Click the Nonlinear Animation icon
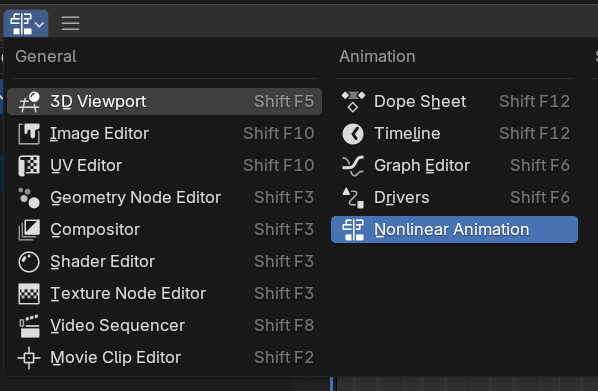The image size is (598, 391). coord(353,230)
